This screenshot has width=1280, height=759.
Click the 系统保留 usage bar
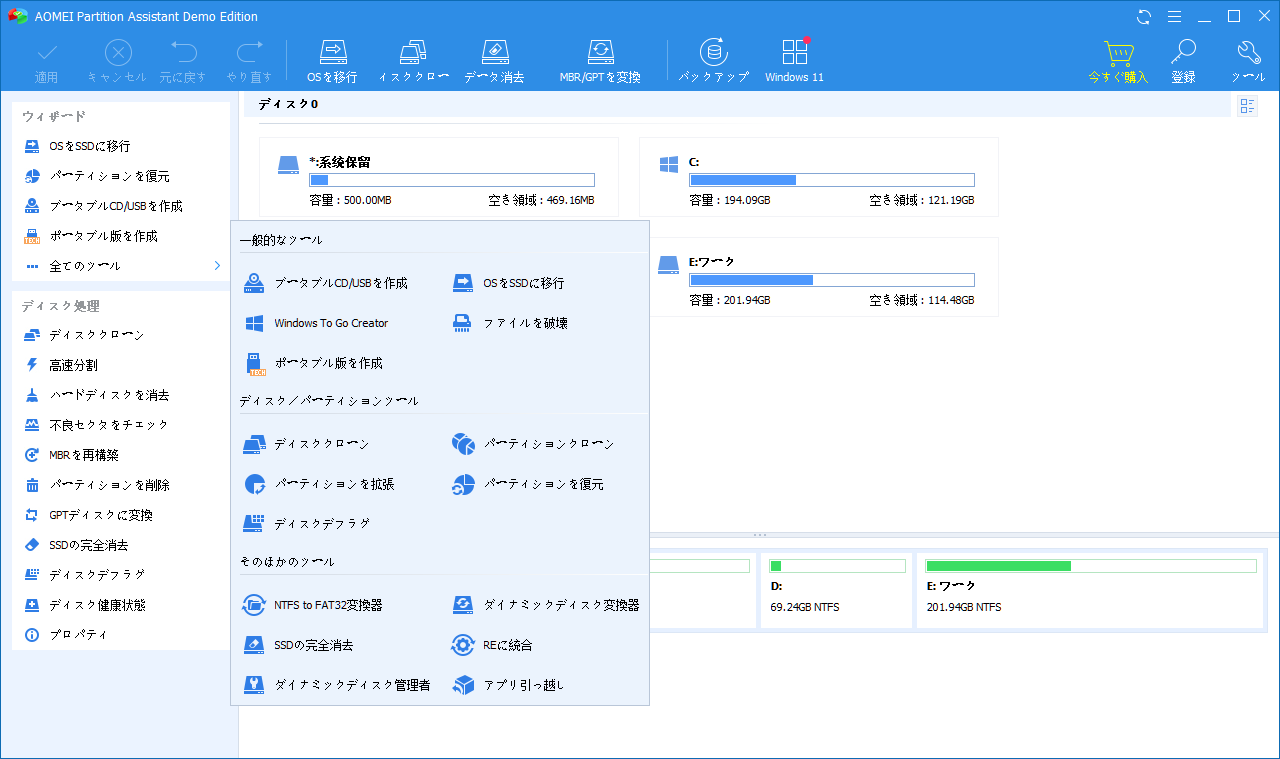(x=452, y=180)
